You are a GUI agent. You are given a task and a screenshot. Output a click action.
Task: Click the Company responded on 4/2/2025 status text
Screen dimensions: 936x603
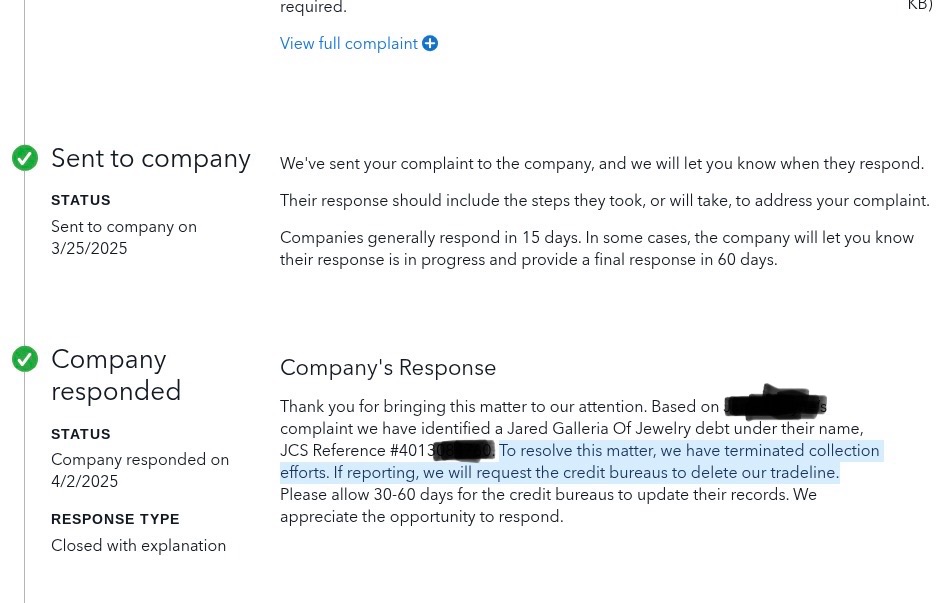tap(140, 470)
